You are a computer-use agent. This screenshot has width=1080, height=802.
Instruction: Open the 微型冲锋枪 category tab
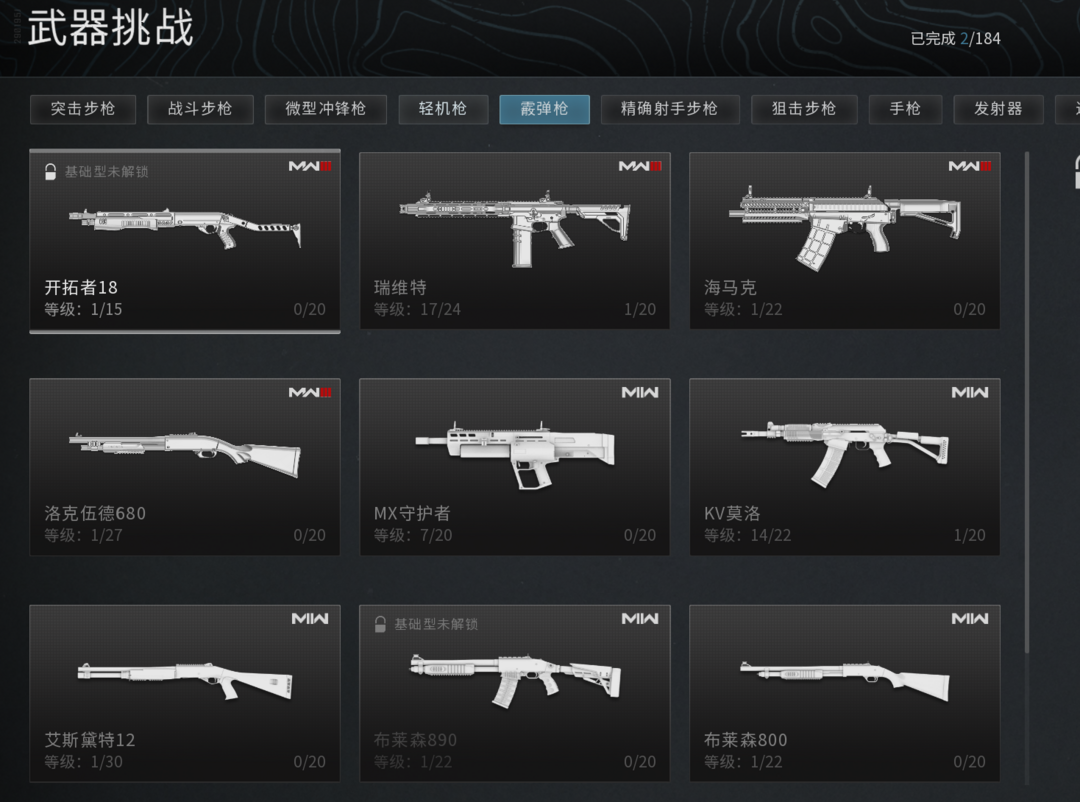326,109
